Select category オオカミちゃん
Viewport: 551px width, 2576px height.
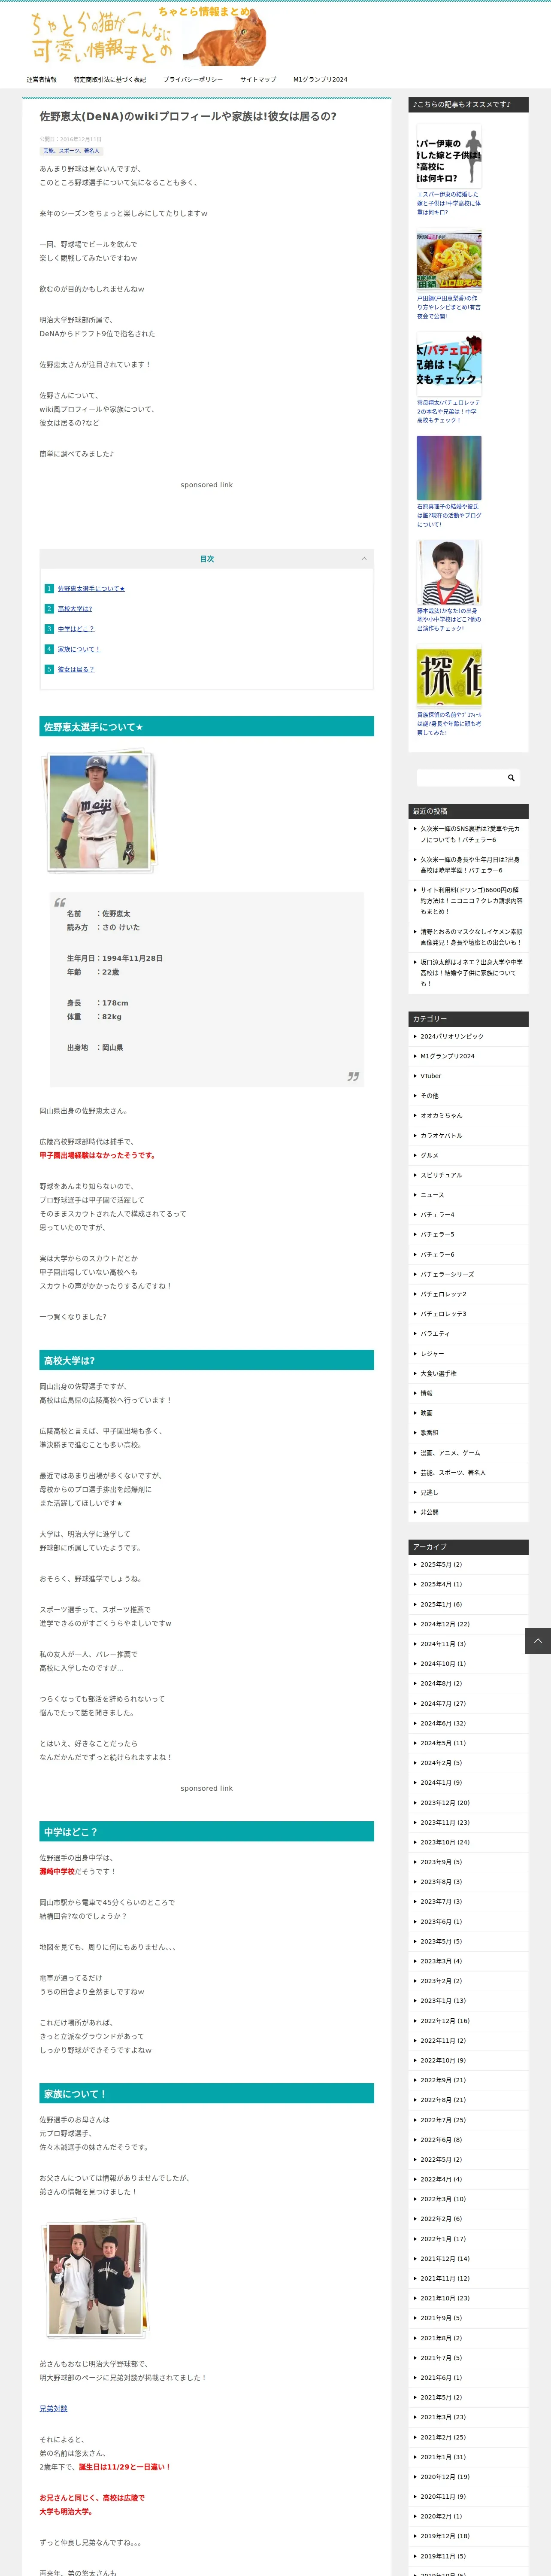441,1116
